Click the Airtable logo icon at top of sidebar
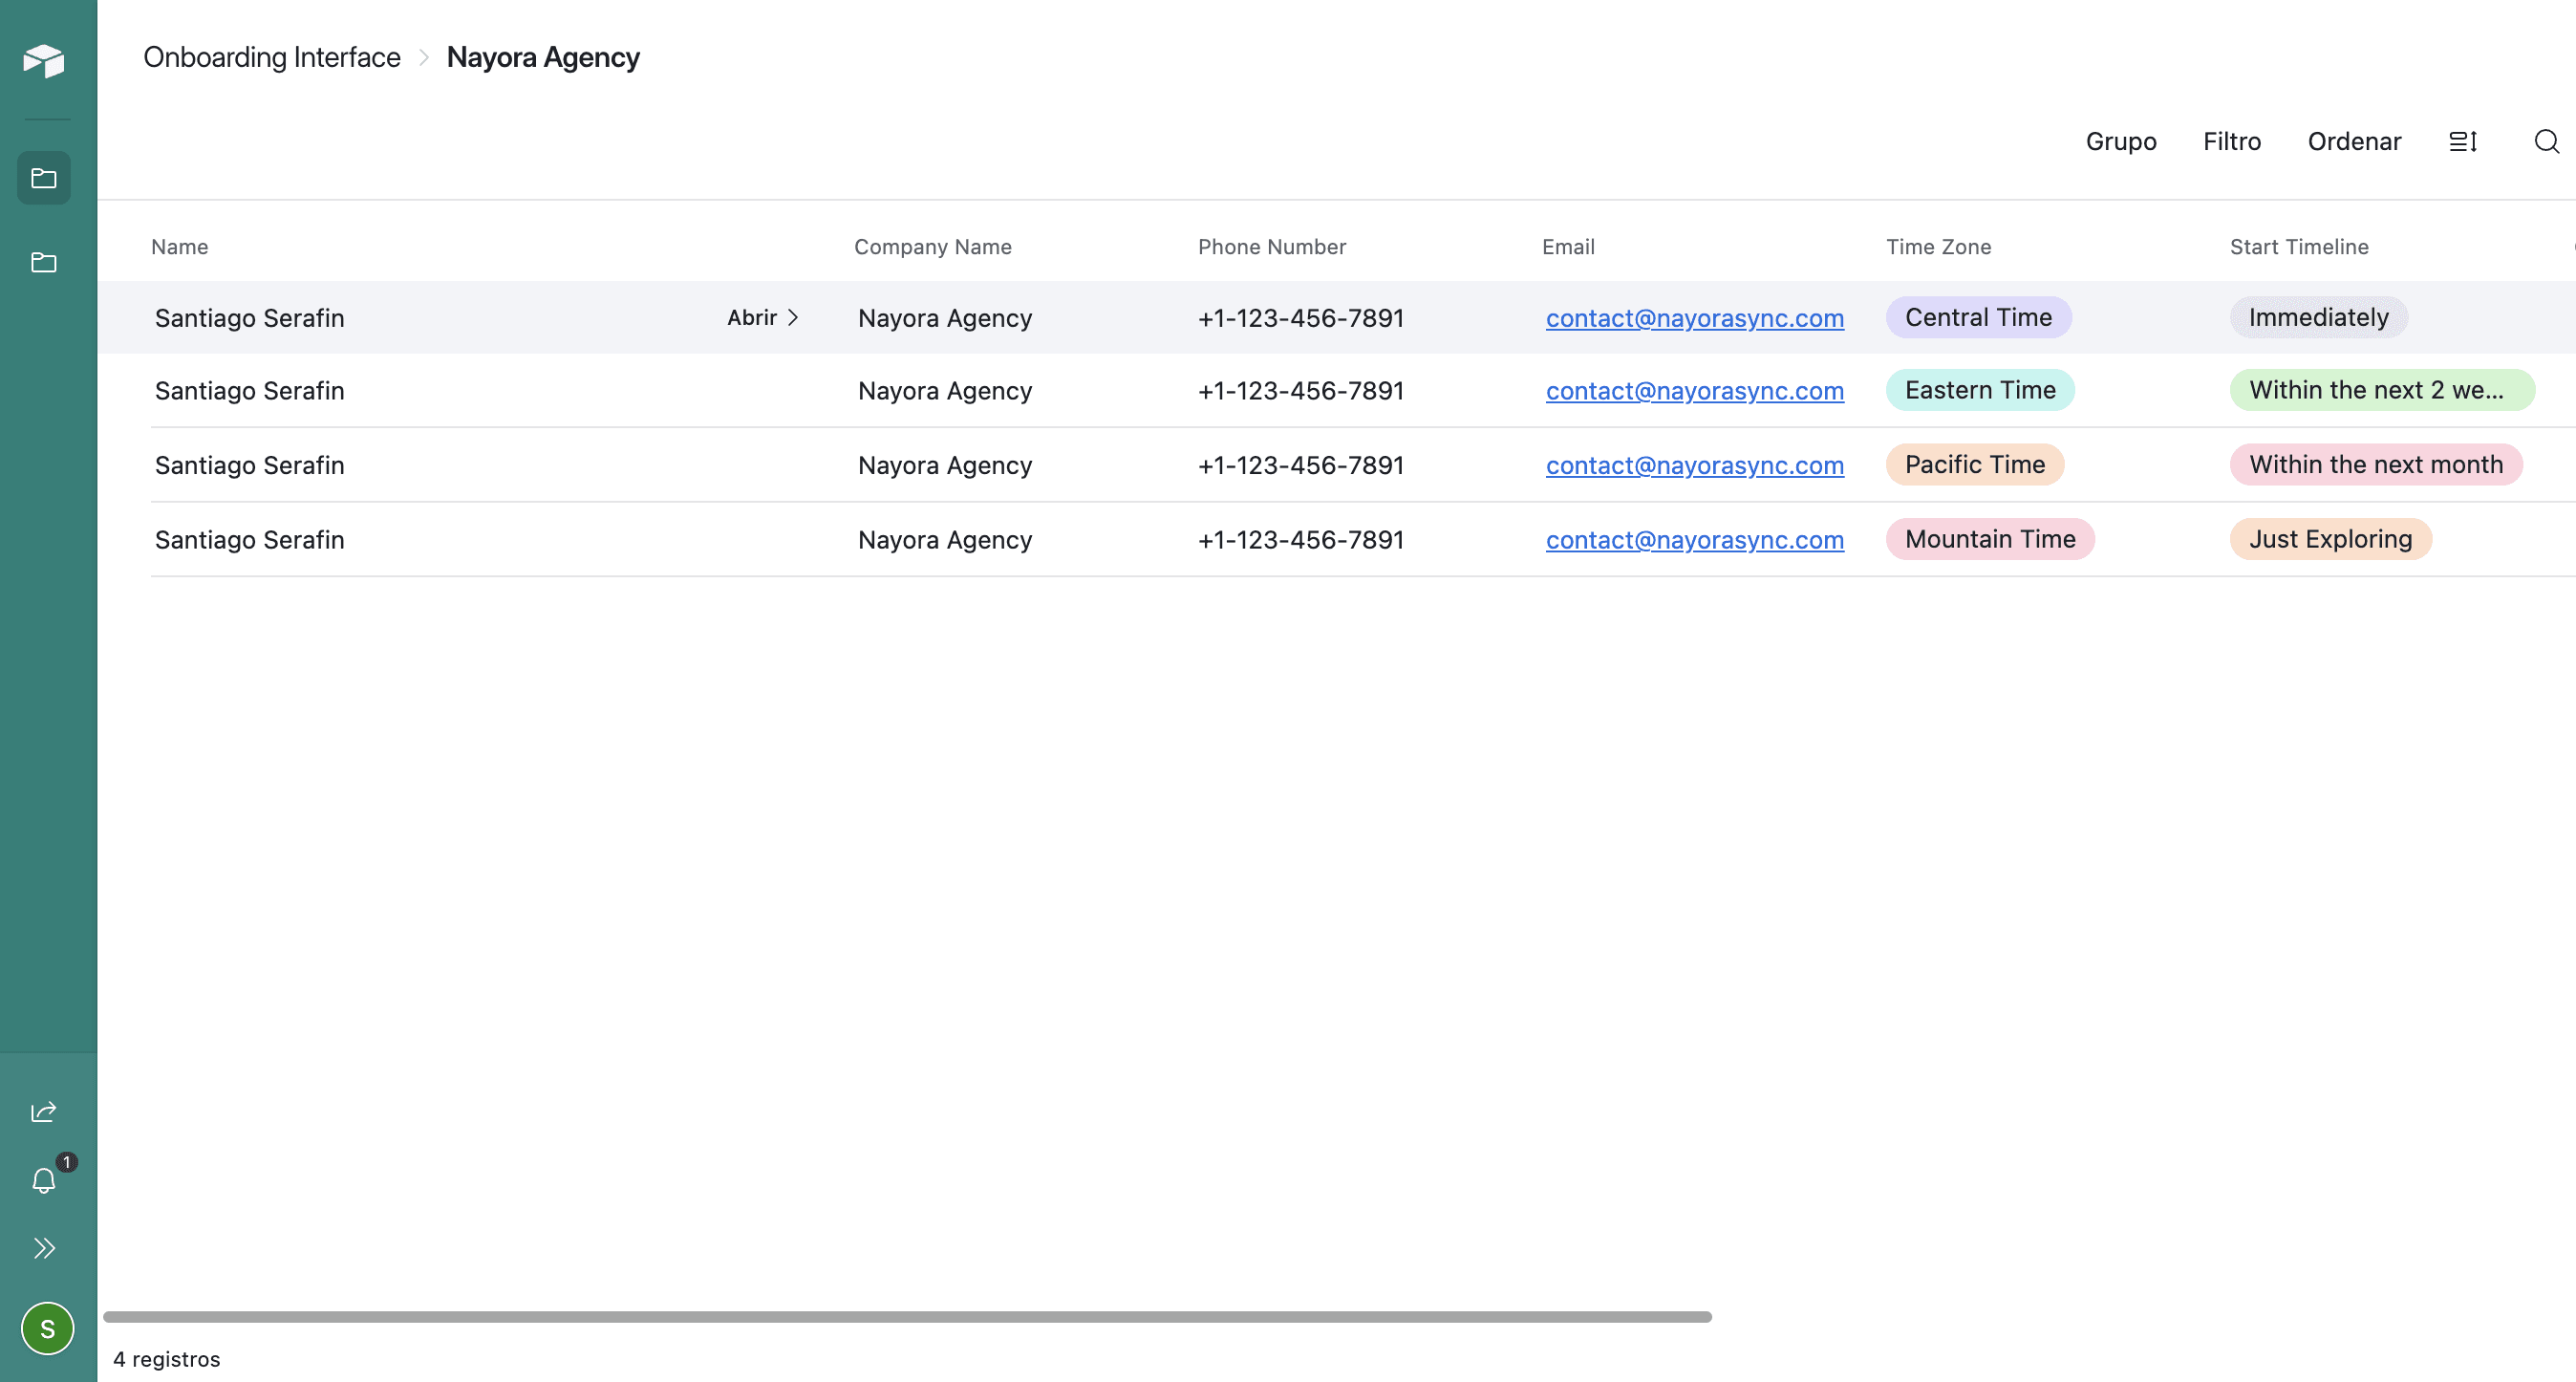 [46, 60]
